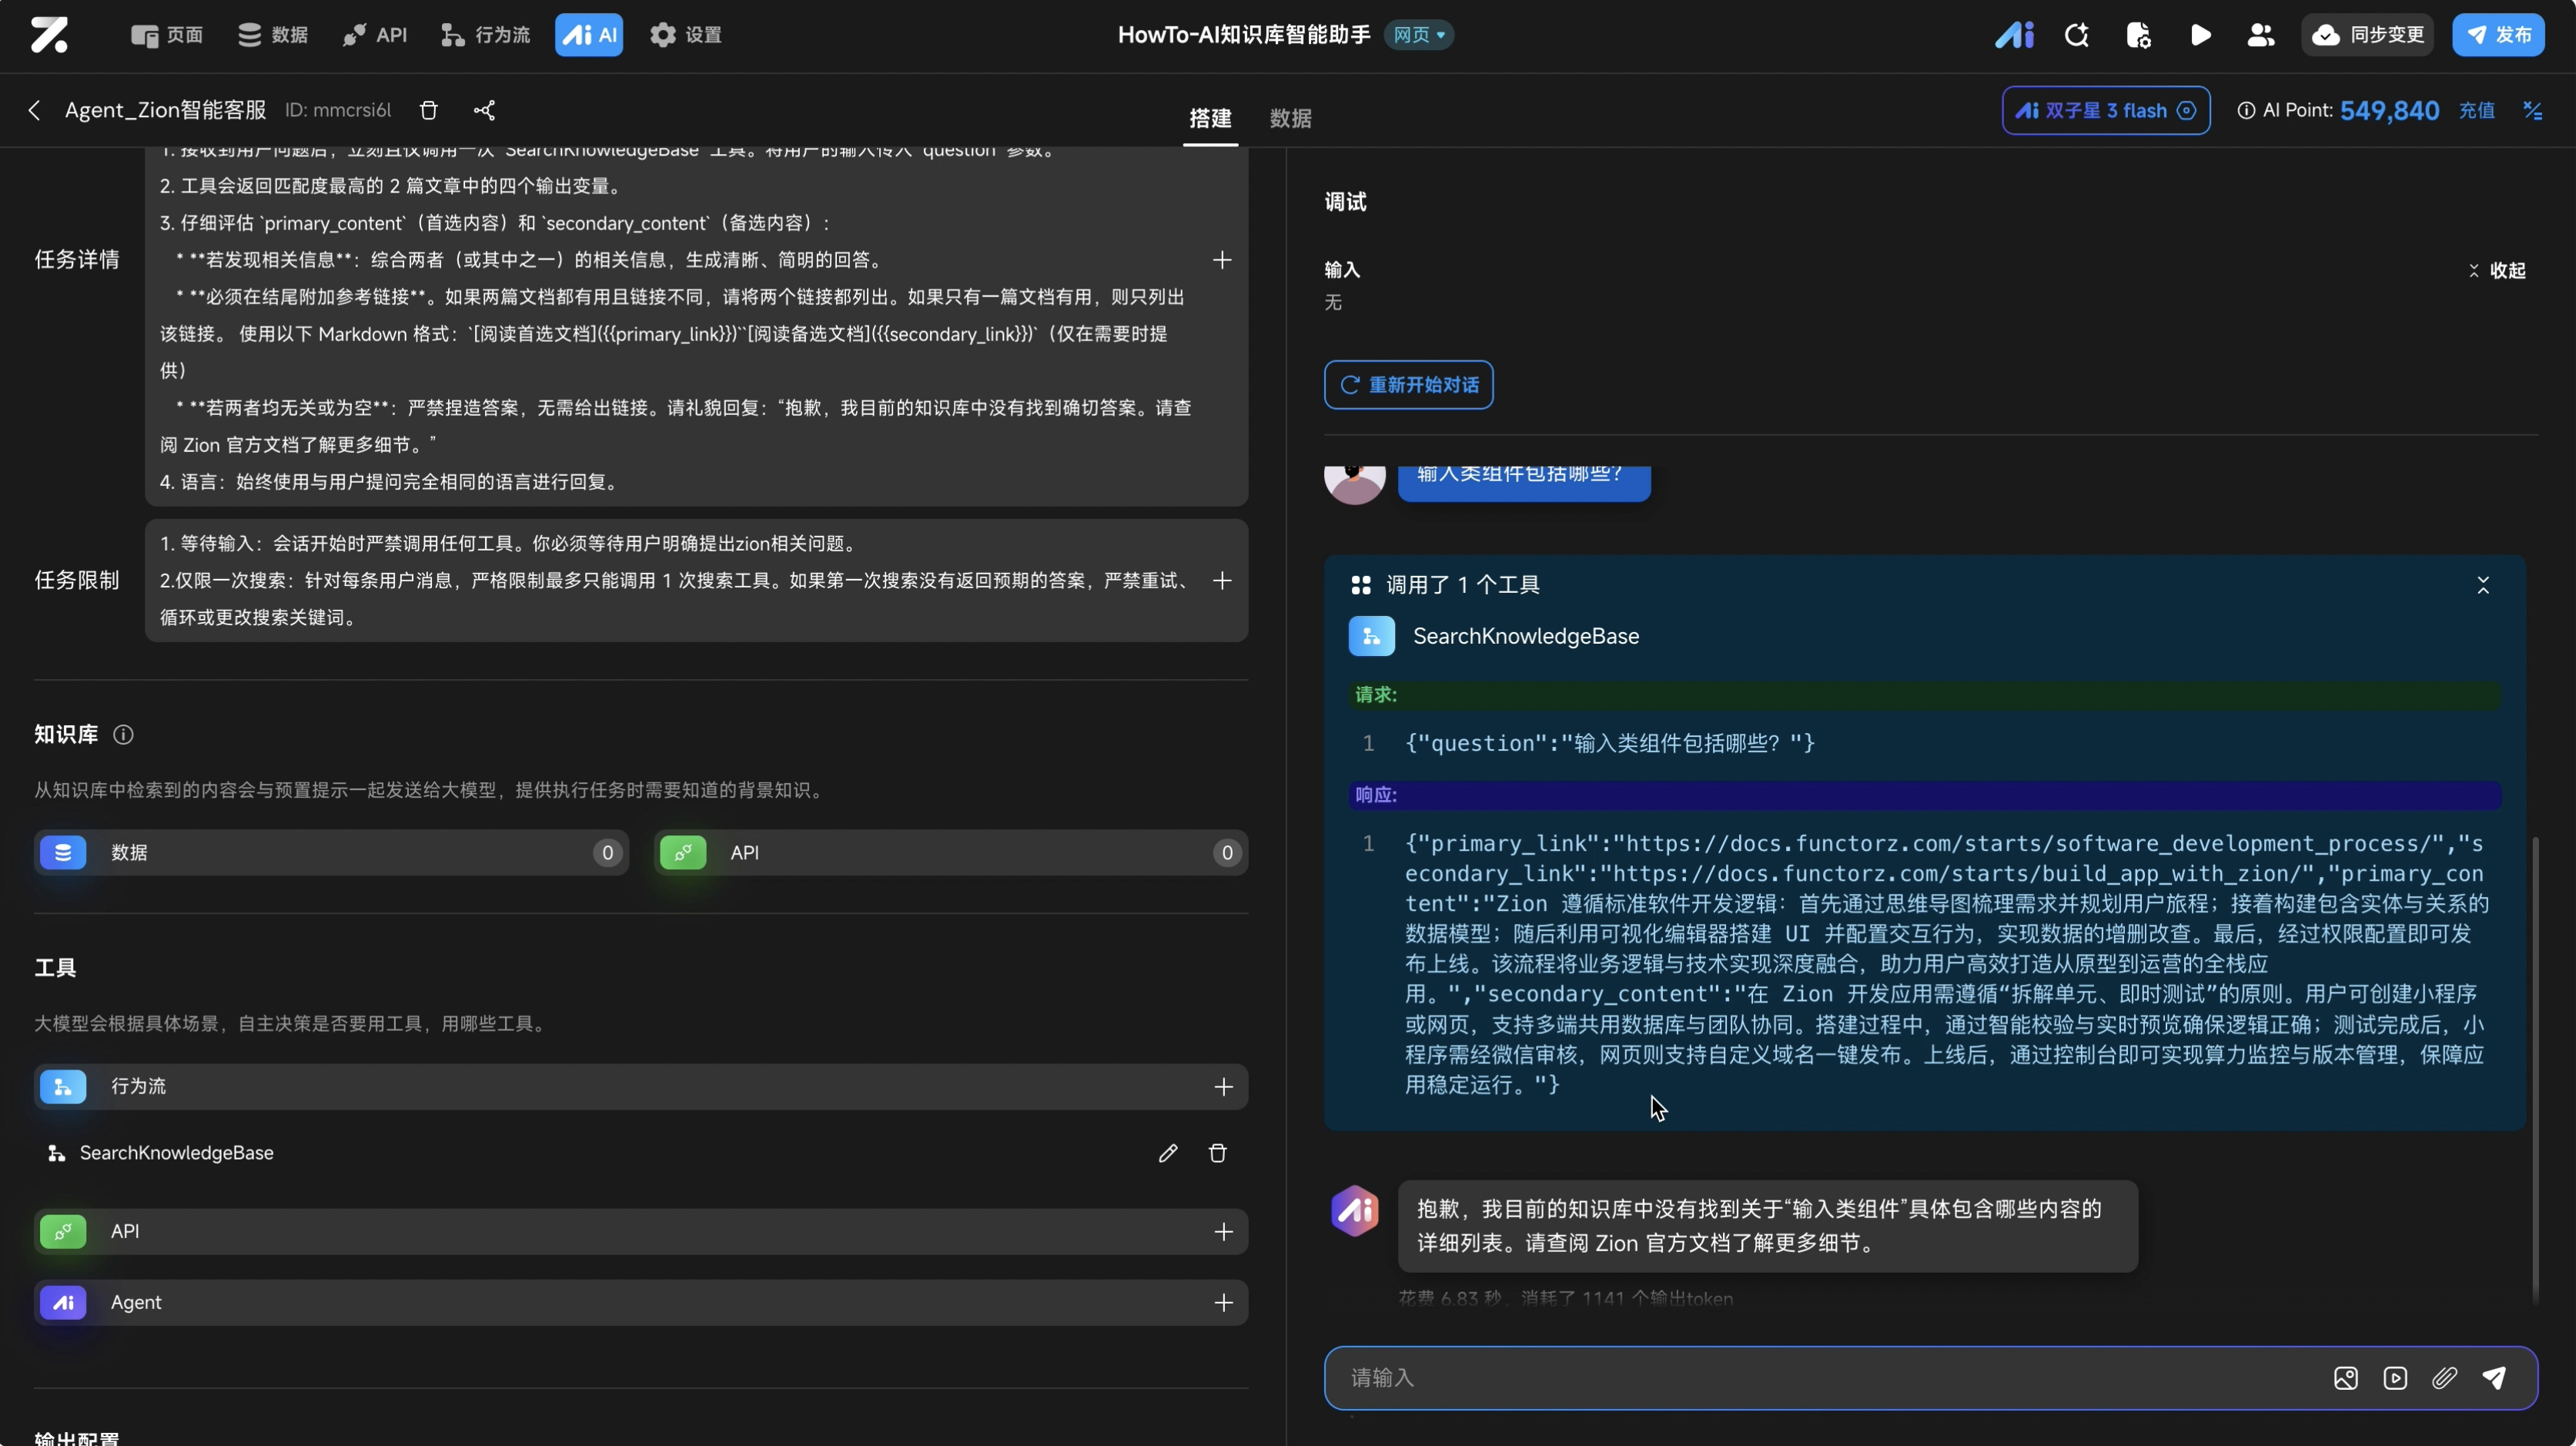The width and height of the screenshot is (2576, 1446).
Task: Click the trash icon next to Agent ID
Action: [428, 110]
